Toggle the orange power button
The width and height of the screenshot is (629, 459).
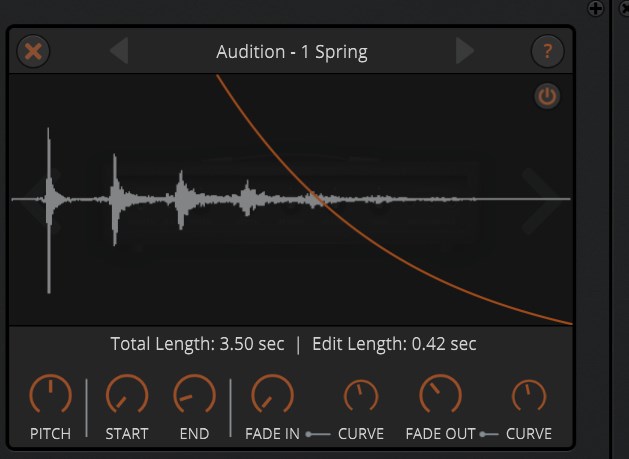[x=547, y=97]
